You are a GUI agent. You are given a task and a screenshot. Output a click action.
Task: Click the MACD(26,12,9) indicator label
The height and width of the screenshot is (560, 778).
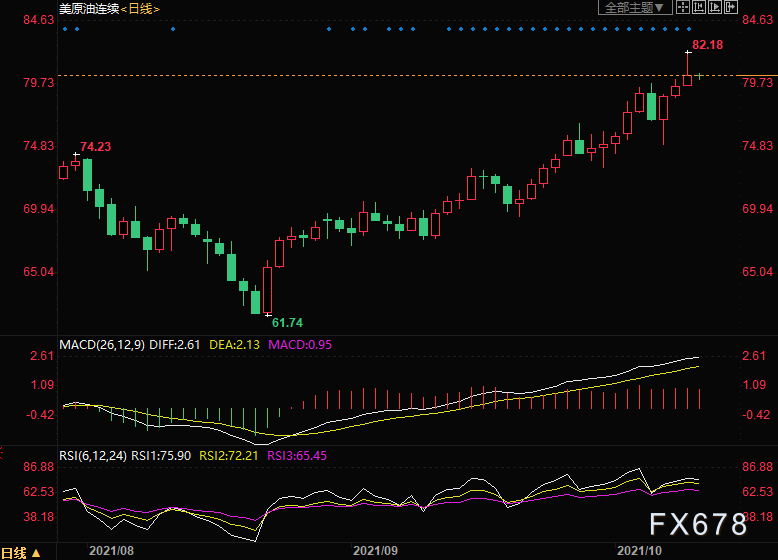pos(102,344)
